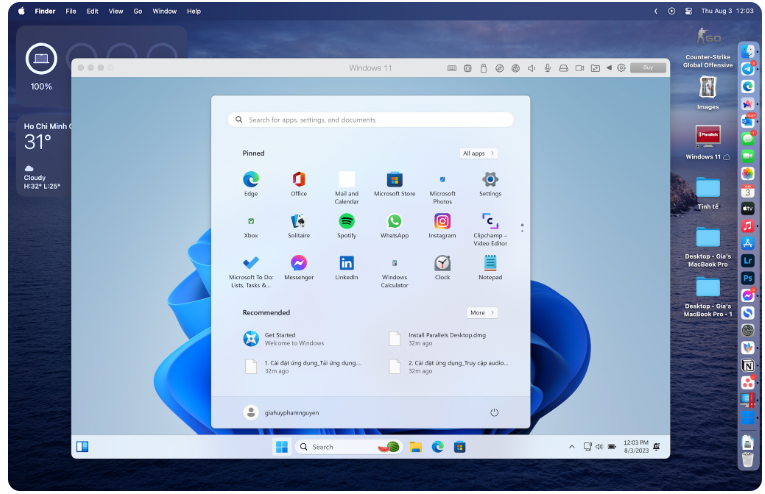This screenshot has height=494, width=765.
Task: Open the Messenger app
Action: point(298,263)
